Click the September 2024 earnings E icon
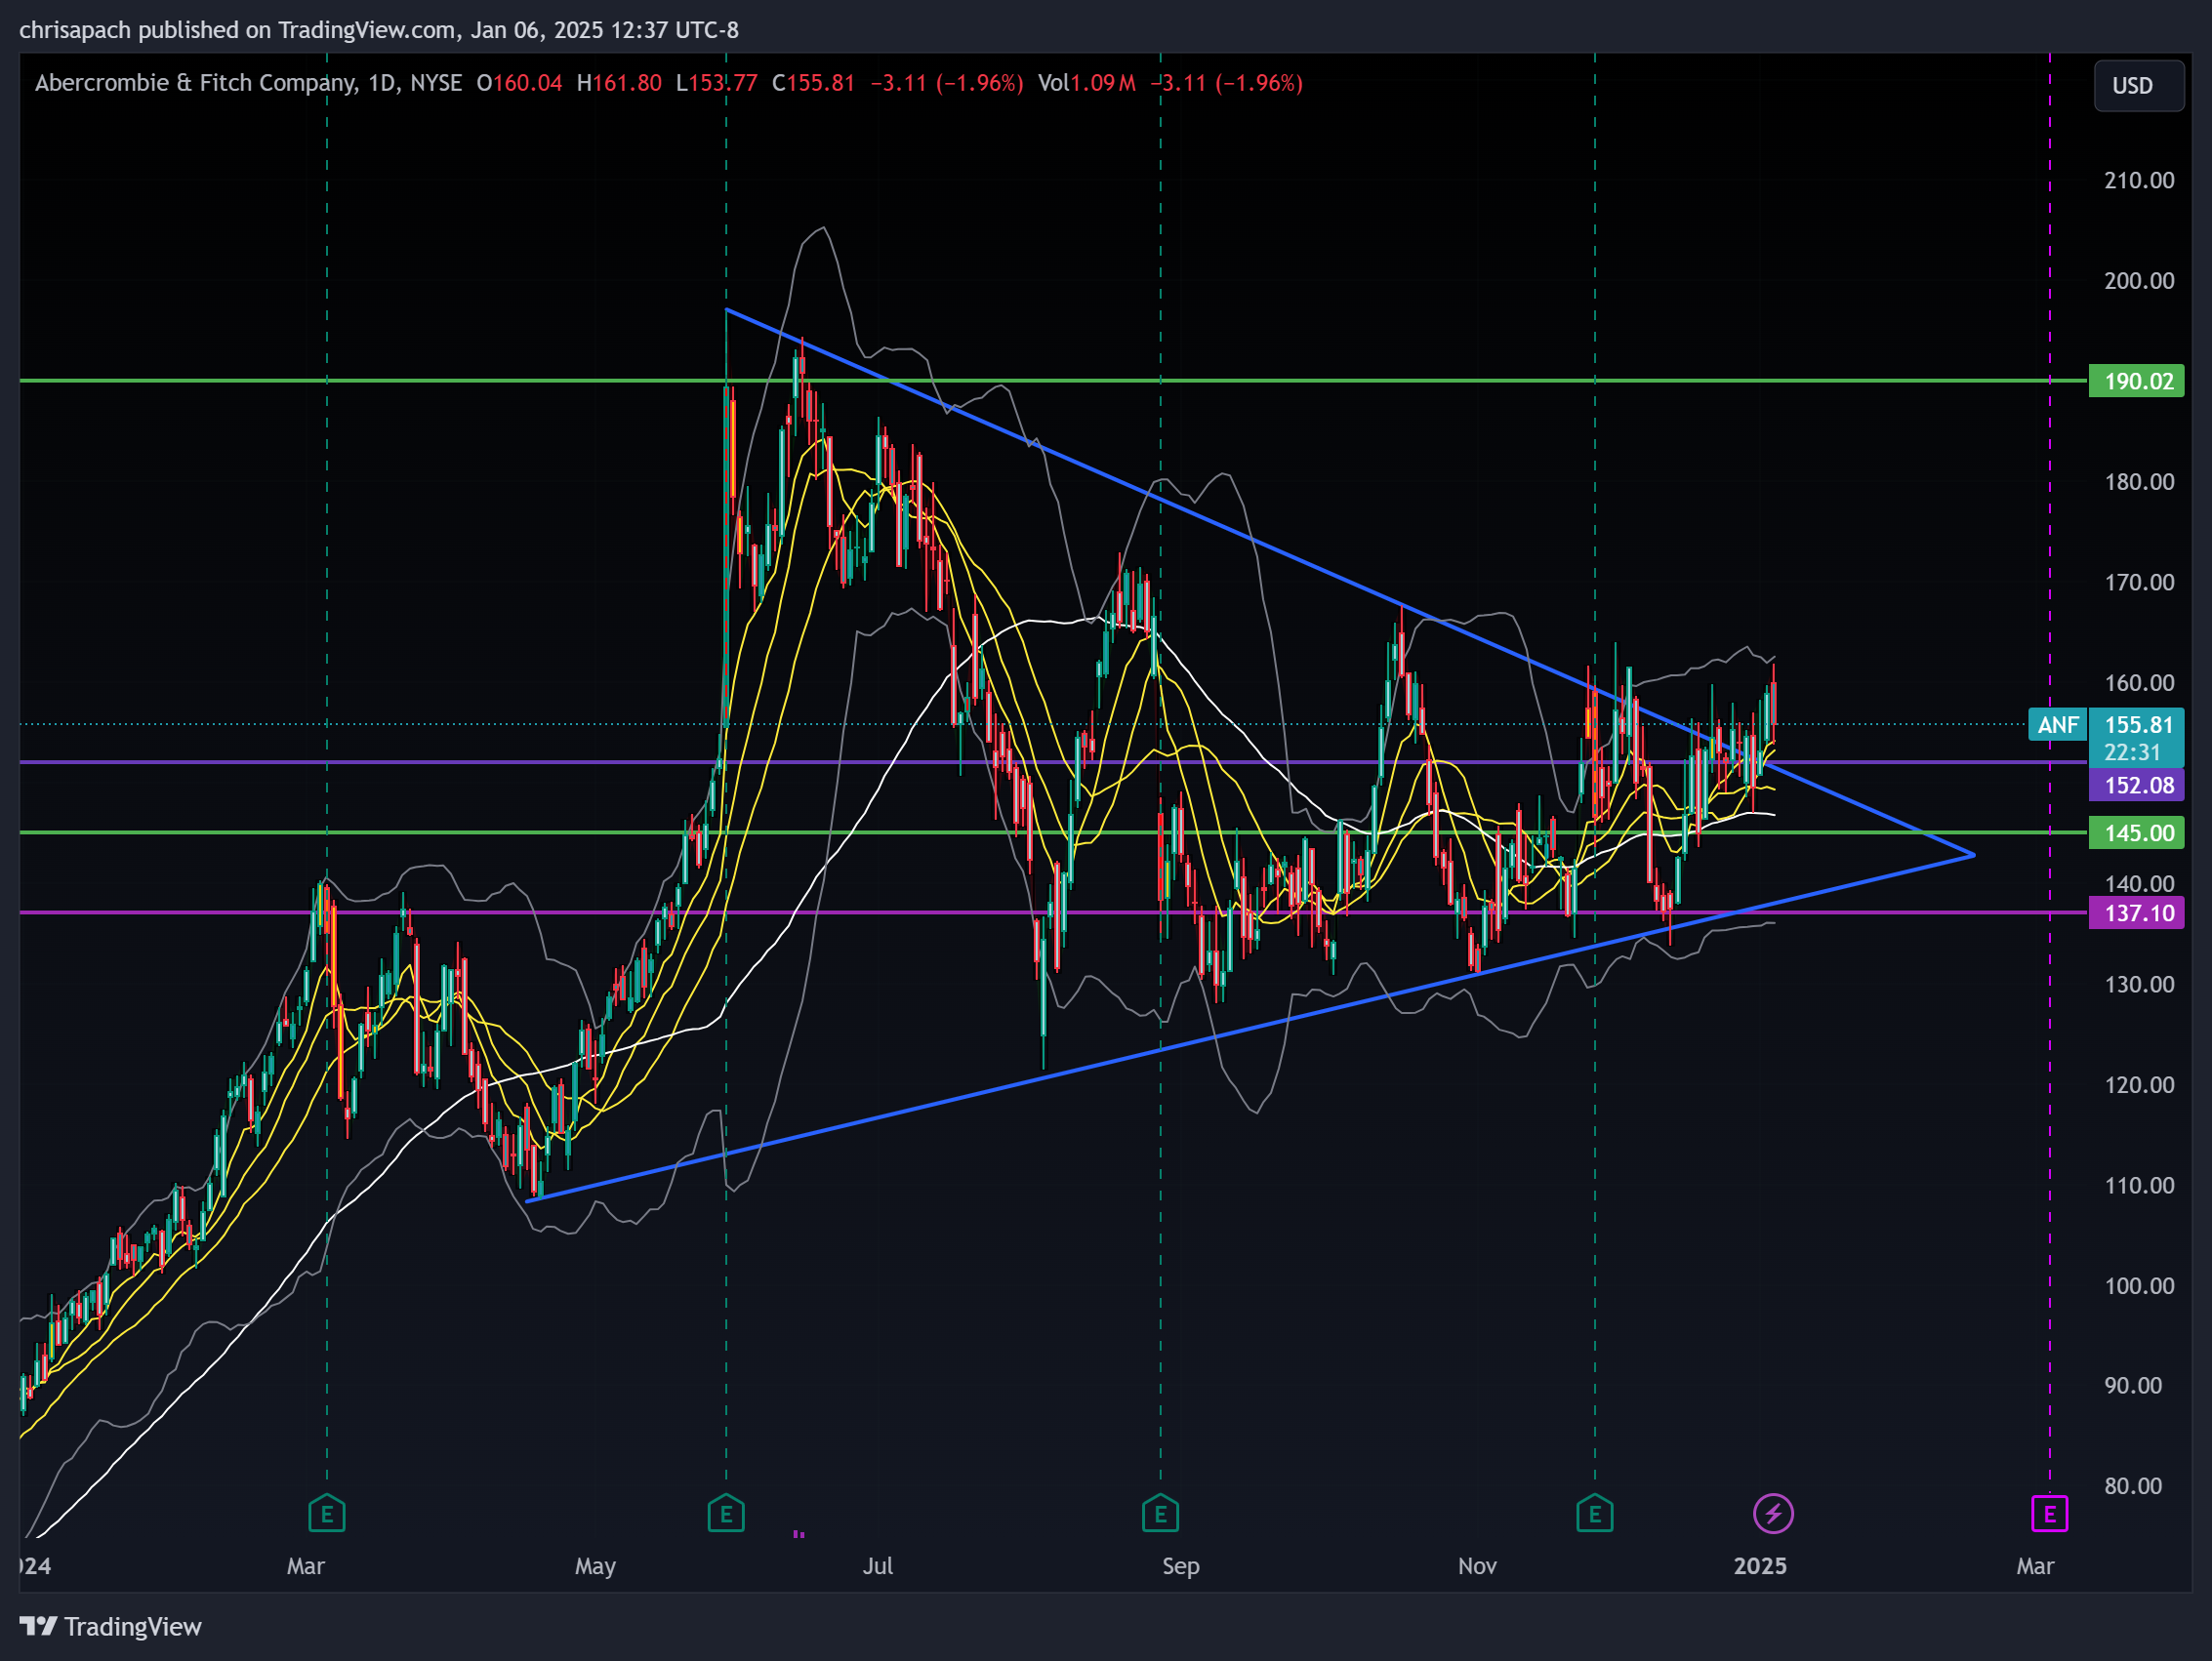Screen dimensions: 2212x1661 click(1160, 1513)
